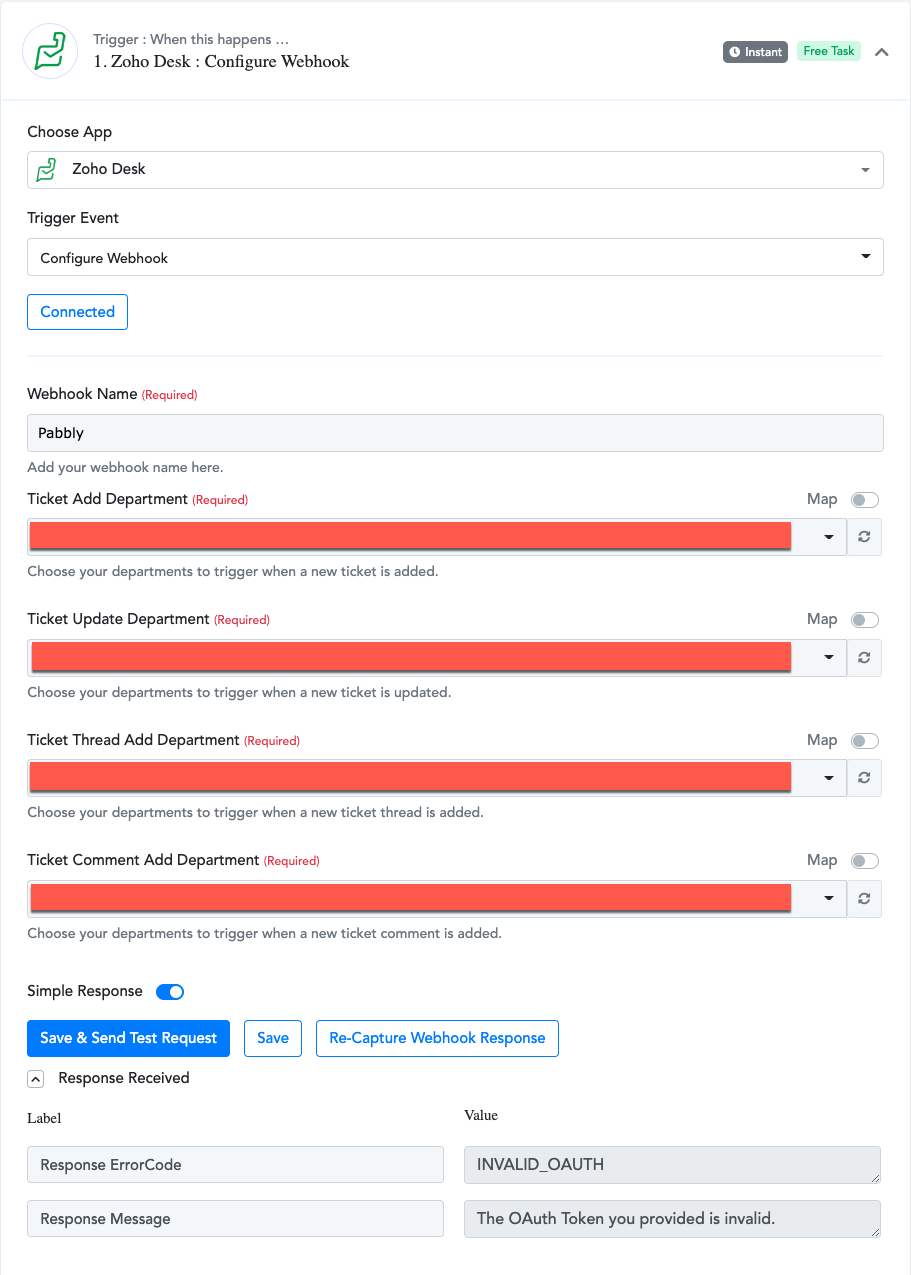Click the Free Task badge
Image resolution: width=911 pixels, height=1275 pixels.
click(x=829, y=51)
